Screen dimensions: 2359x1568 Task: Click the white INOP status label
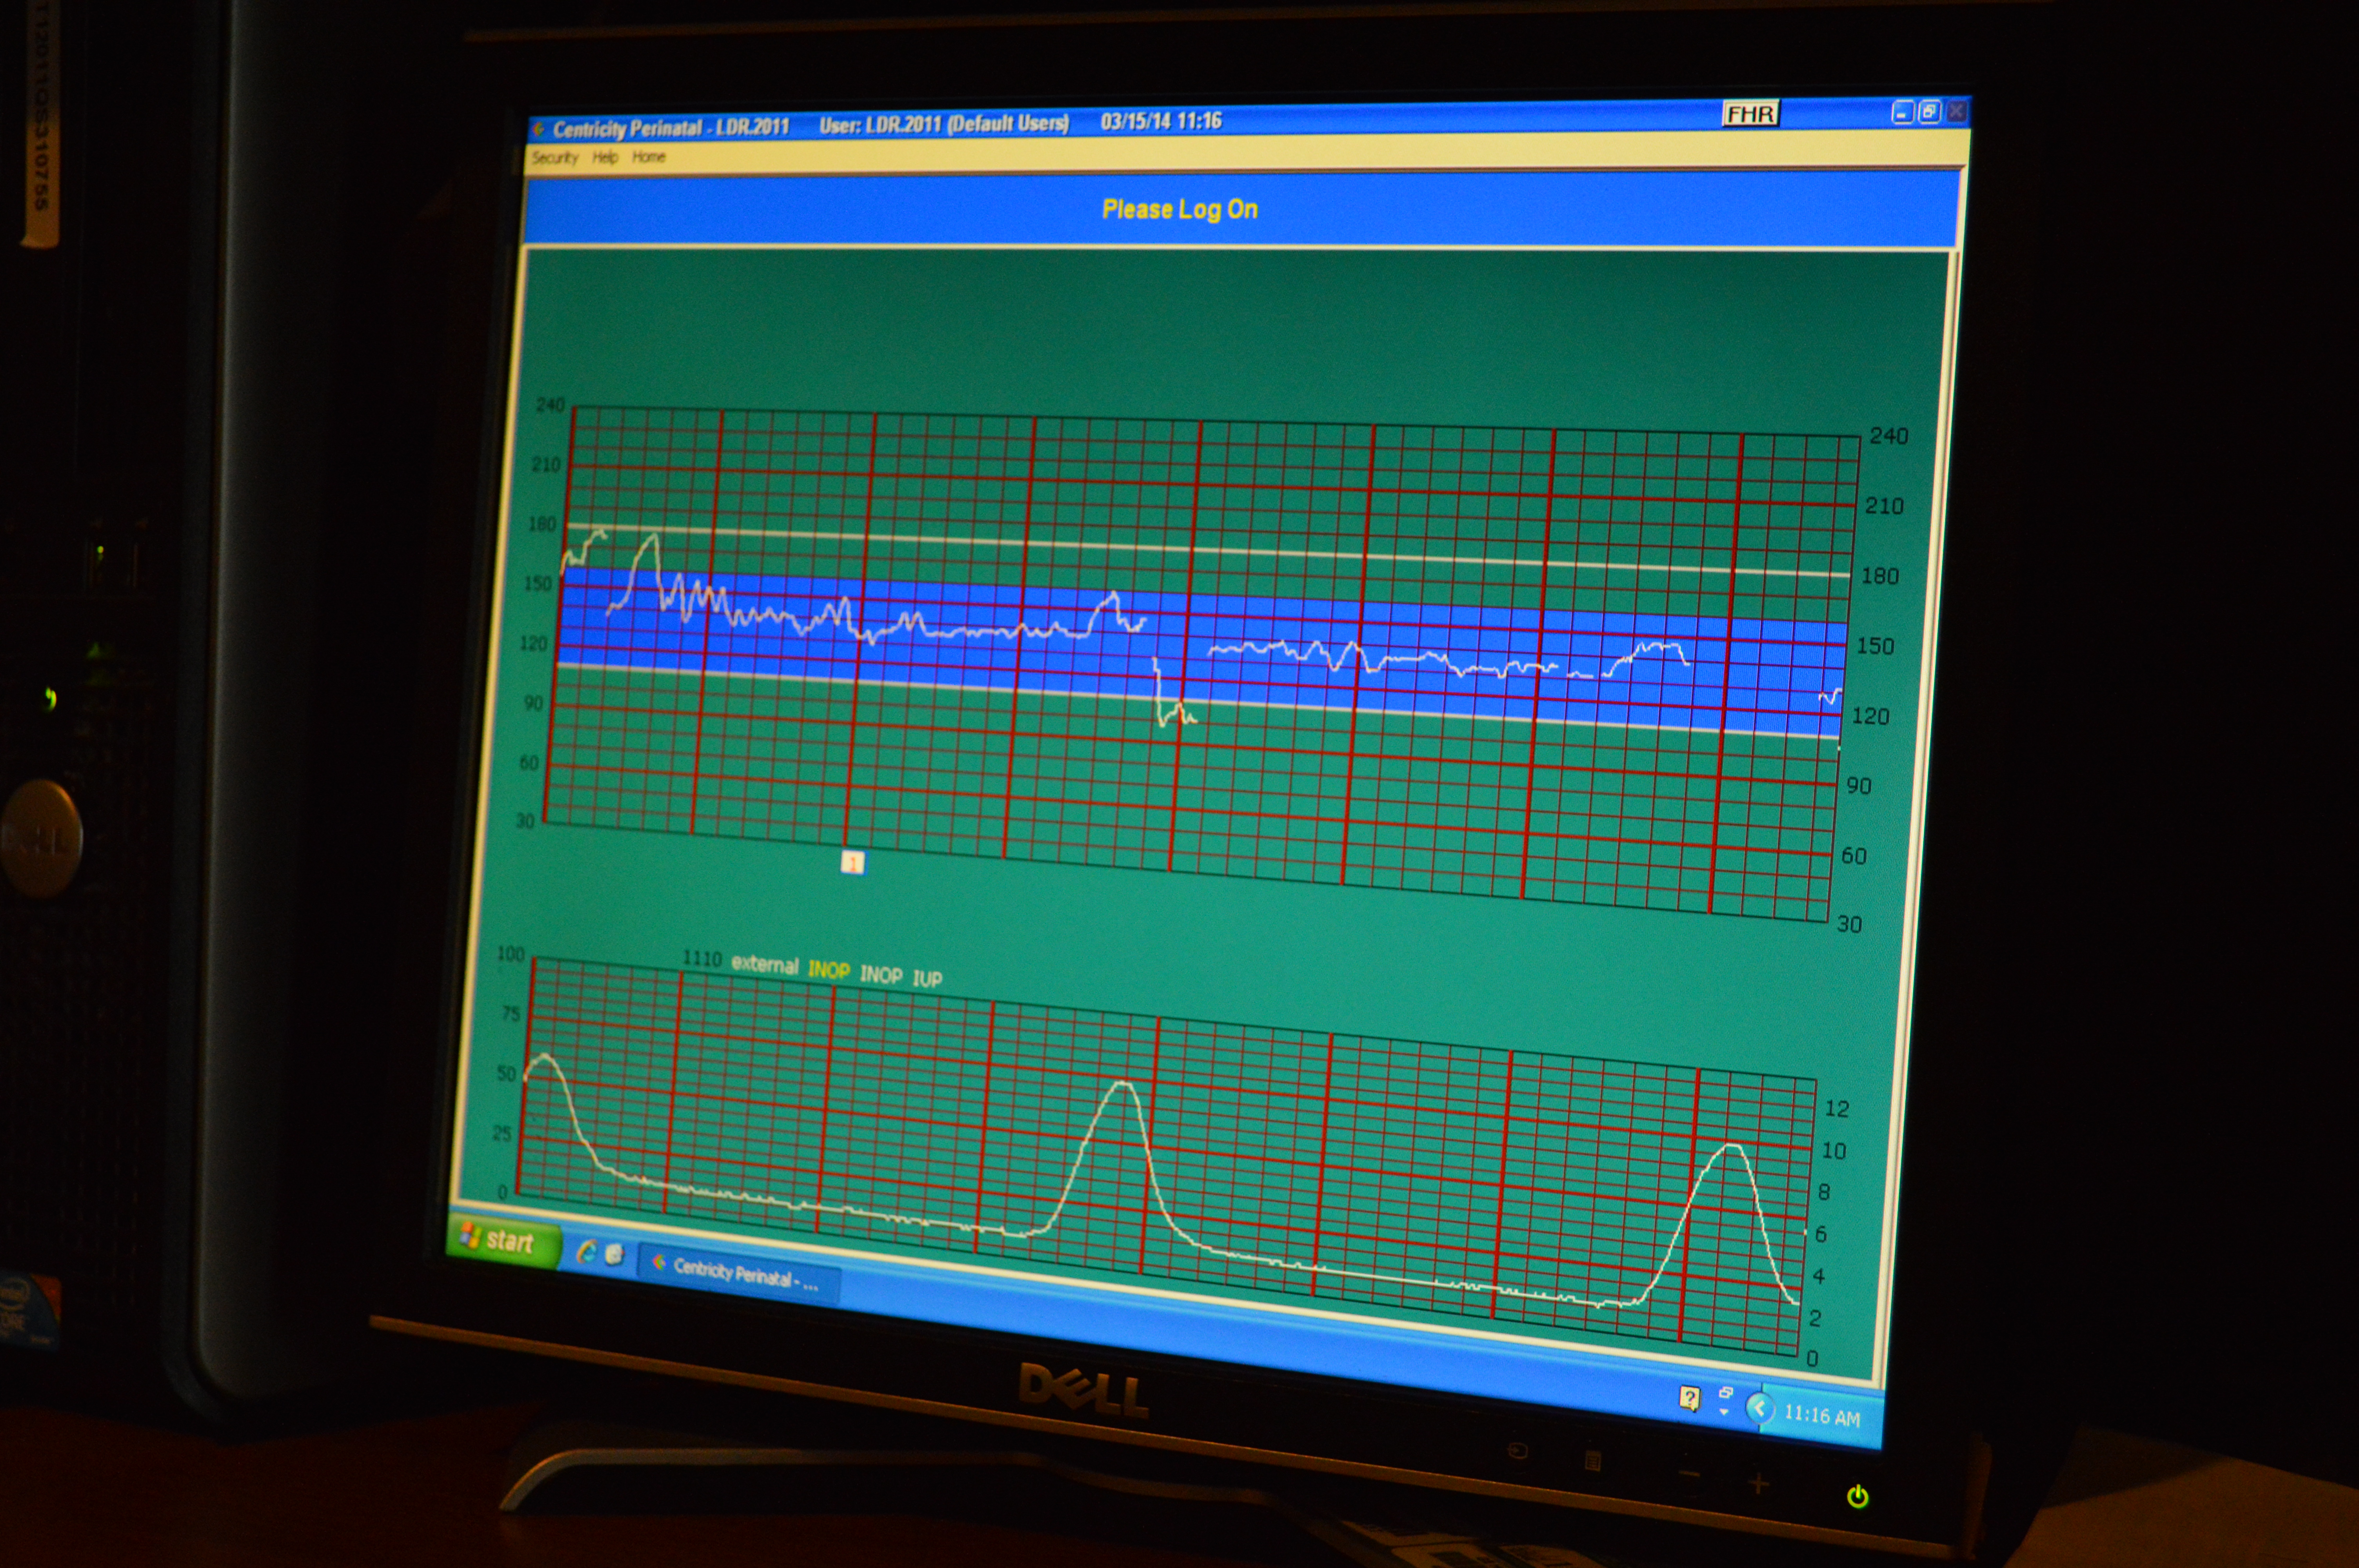click(881, 975)
